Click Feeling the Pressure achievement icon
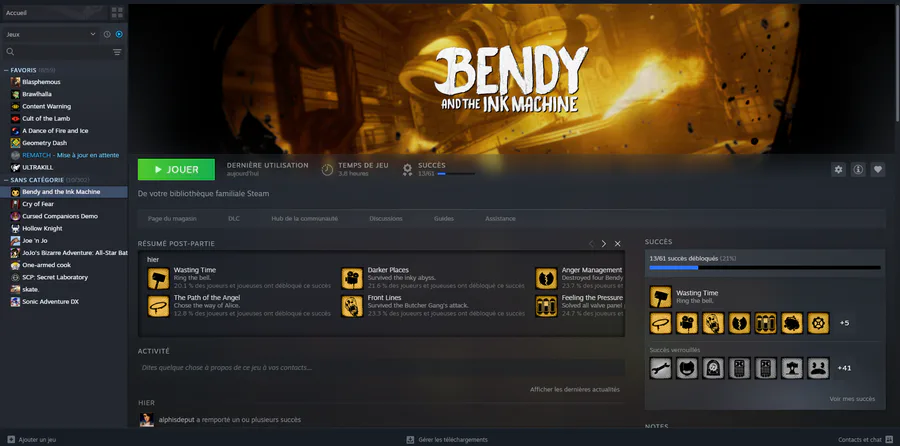The width and height of the screenshot is (900, 446). (546, 306)
